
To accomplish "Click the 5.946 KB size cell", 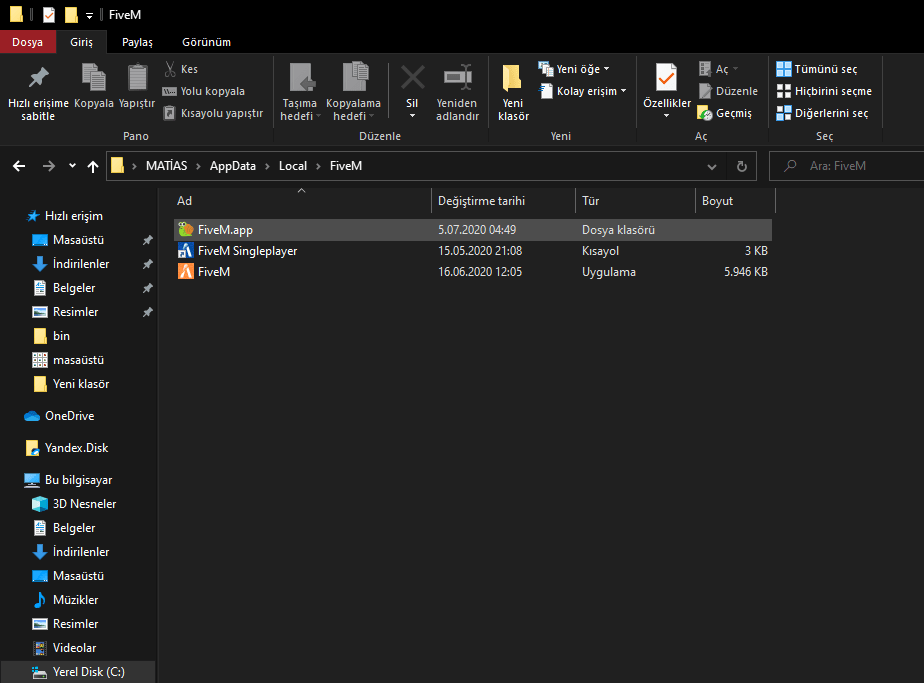I will coord(745,272).
